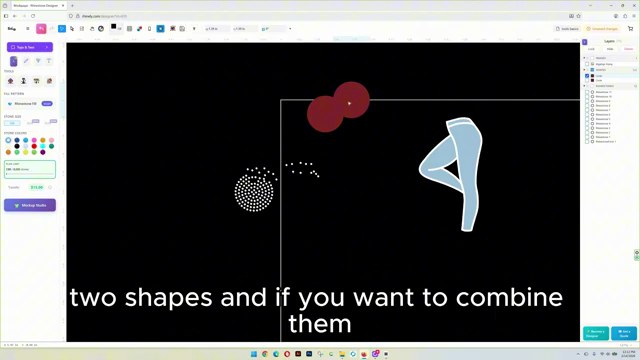Click the third icon under Tools
Viewport: 640px width, 360px height.
(x=36, y=81)
